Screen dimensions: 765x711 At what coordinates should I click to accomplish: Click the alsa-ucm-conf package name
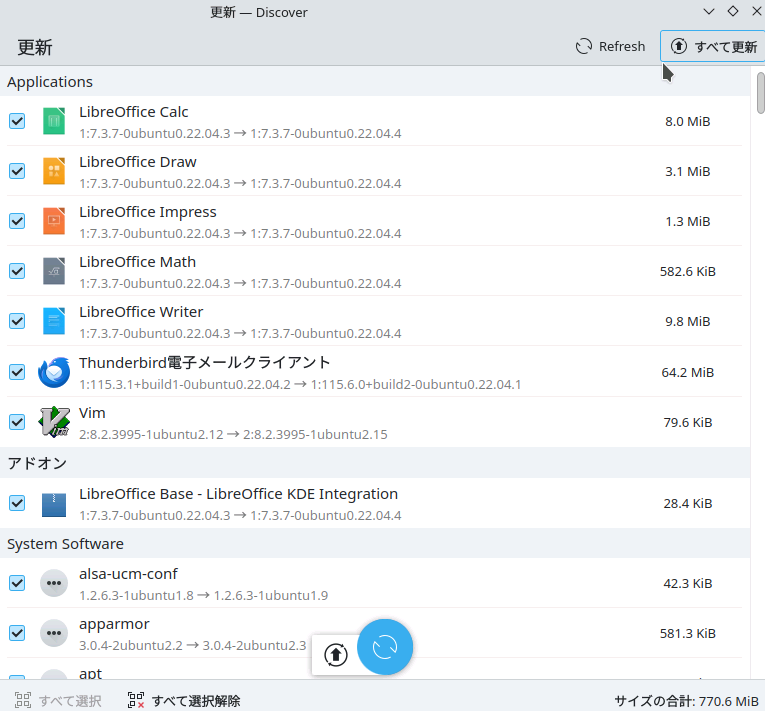128,574
